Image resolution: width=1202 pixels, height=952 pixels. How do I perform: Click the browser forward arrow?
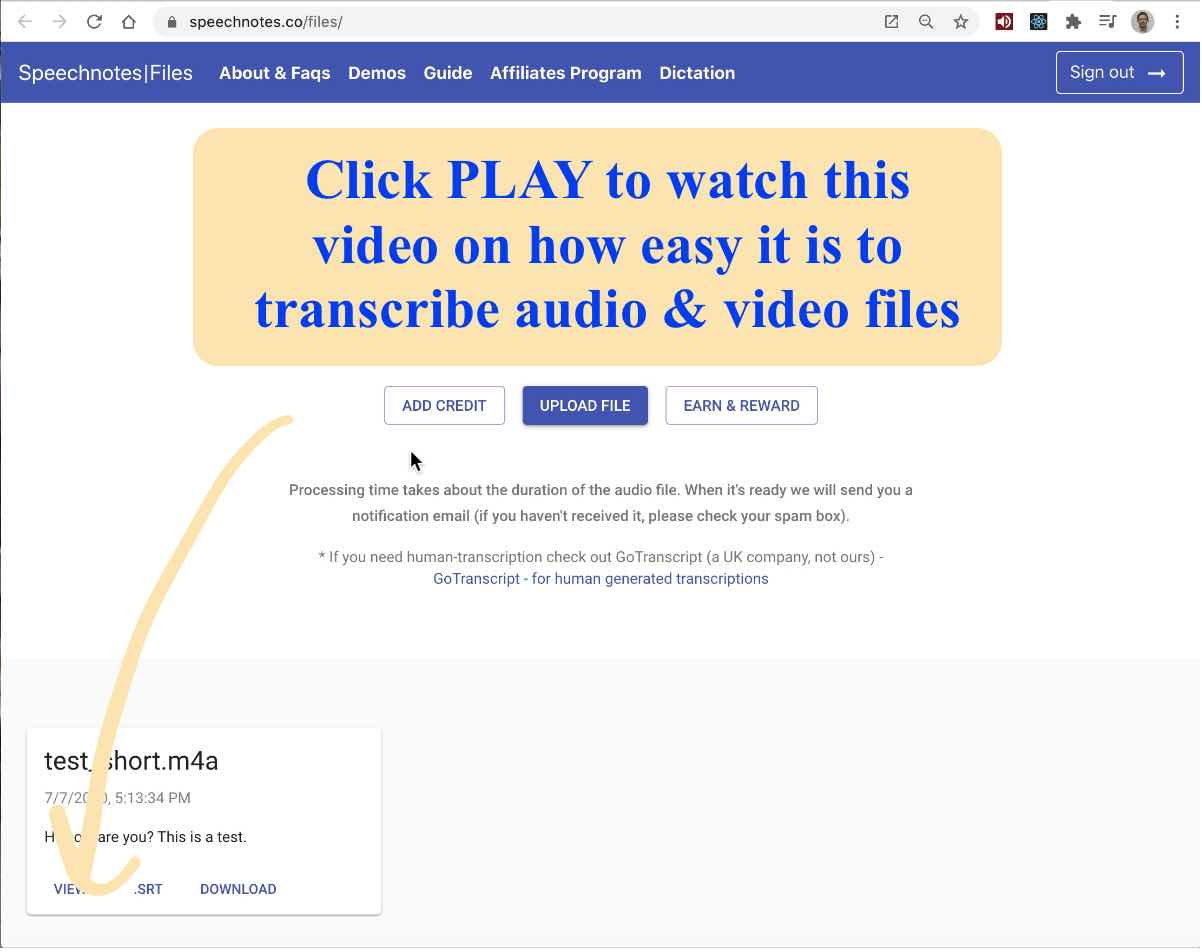pos(60,21)
